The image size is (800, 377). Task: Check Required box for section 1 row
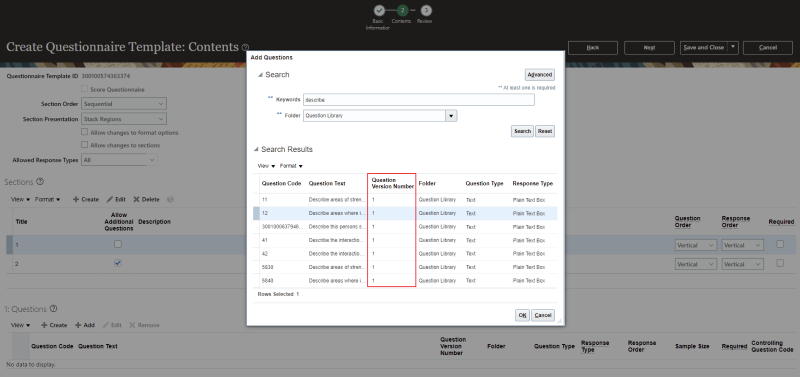[780, 244]
